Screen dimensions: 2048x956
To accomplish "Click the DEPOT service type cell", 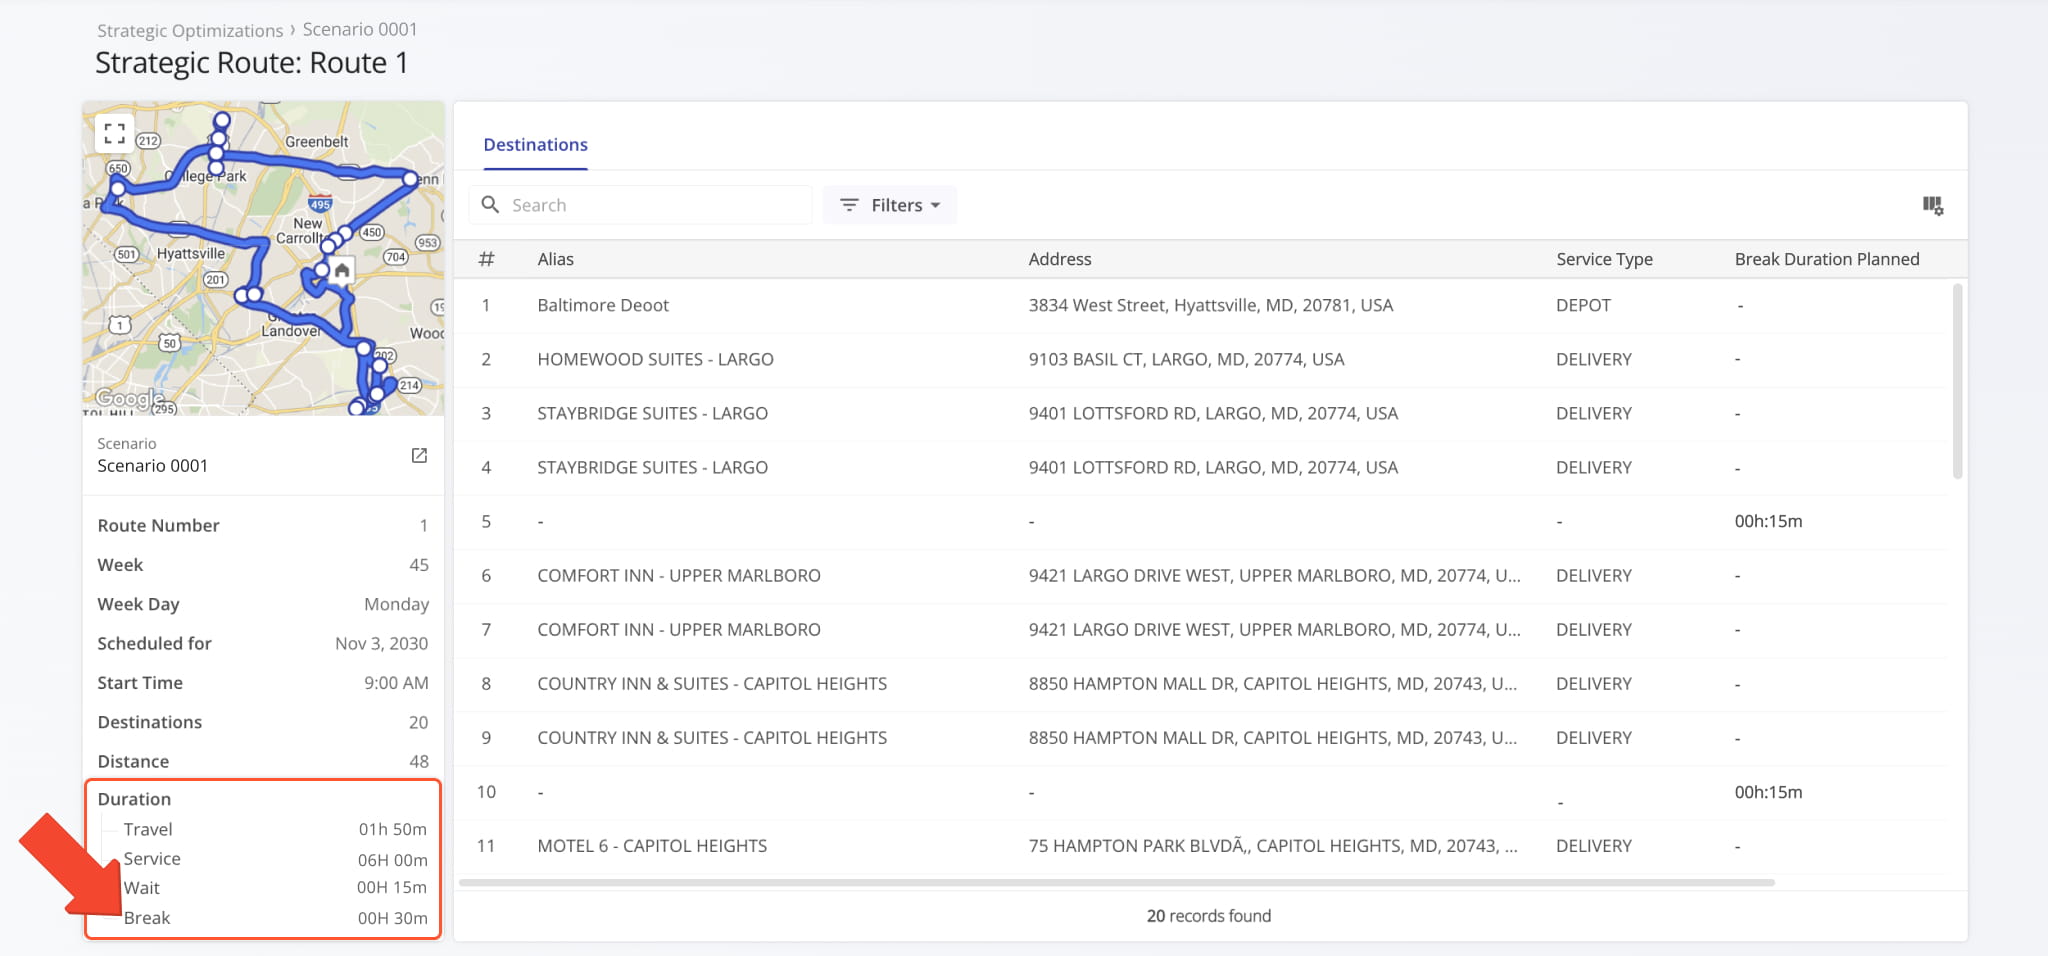I will 1583,305.
